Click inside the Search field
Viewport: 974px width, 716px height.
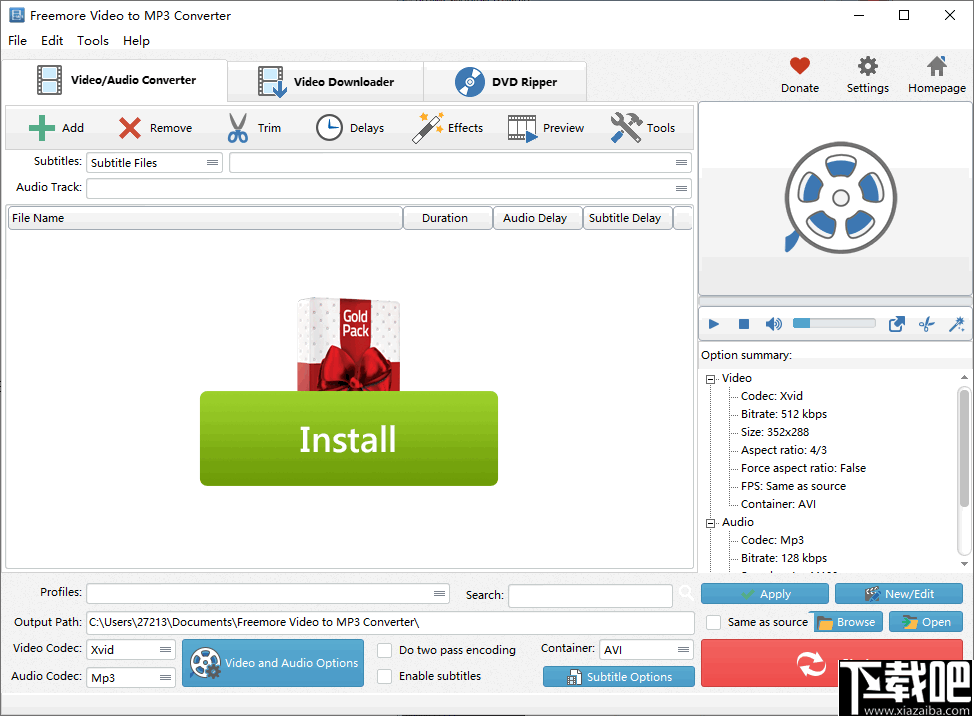[x=590, y=595]
